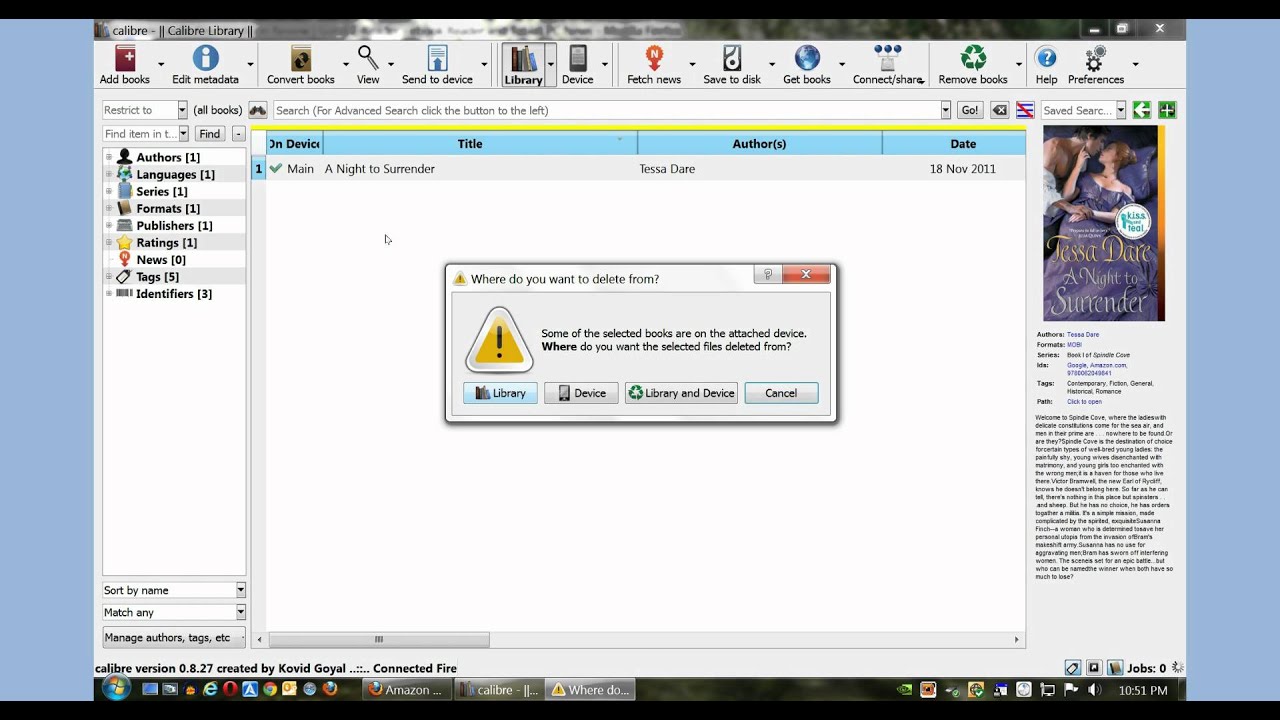This screenshot has width=1280, height=720.
Task: Open the Sort by name dropdown
Action: (x=240, y=590)
